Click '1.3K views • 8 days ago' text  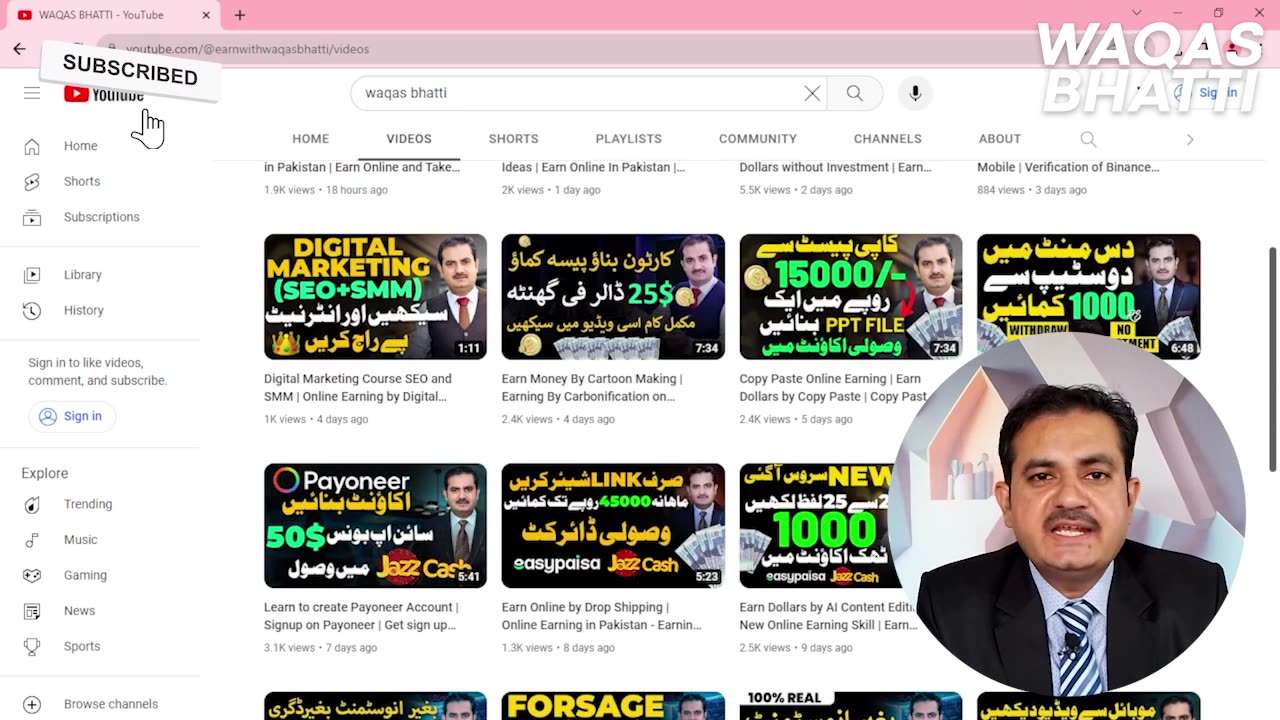(x=558, y=648)
